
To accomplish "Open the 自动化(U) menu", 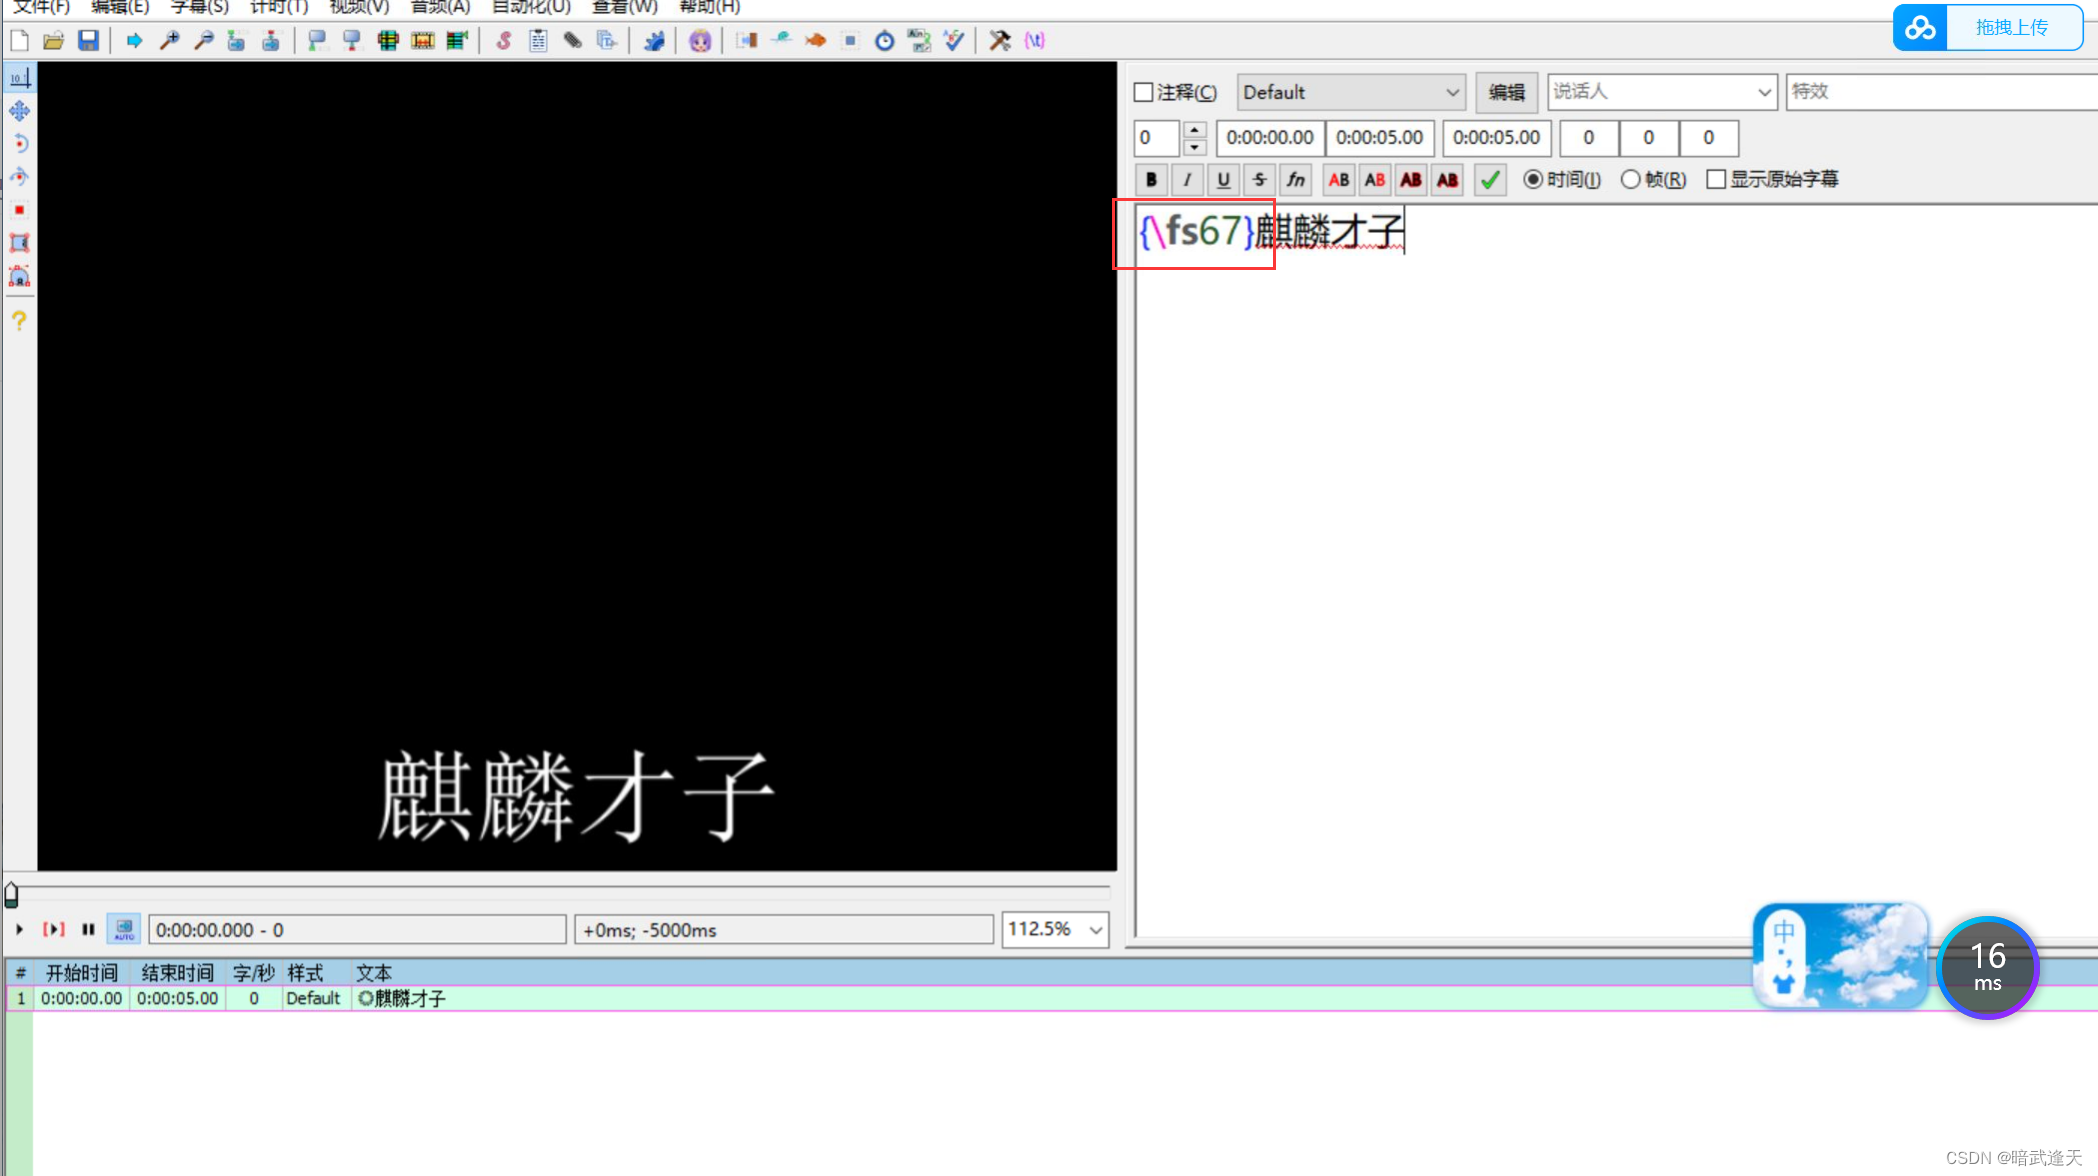I will [530, 7].
